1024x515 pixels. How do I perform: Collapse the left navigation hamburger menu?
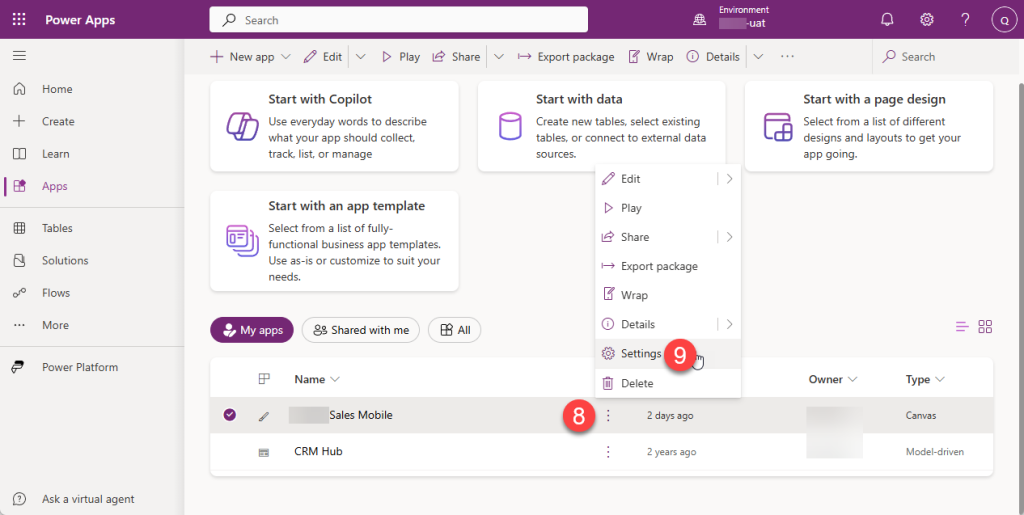[x=20, y=56]
